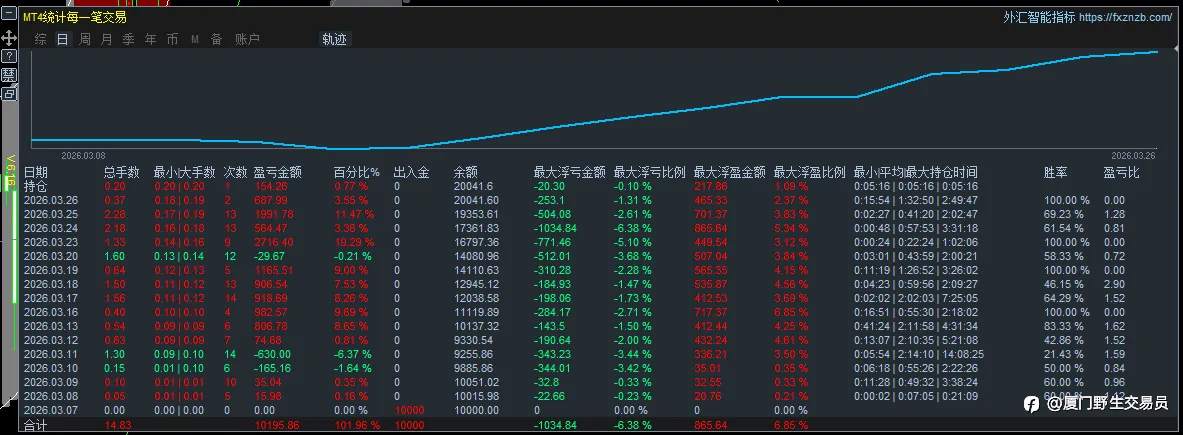Click the 最大浮亏金额 column header
The image size is (1183, 435).
[570, 173]
